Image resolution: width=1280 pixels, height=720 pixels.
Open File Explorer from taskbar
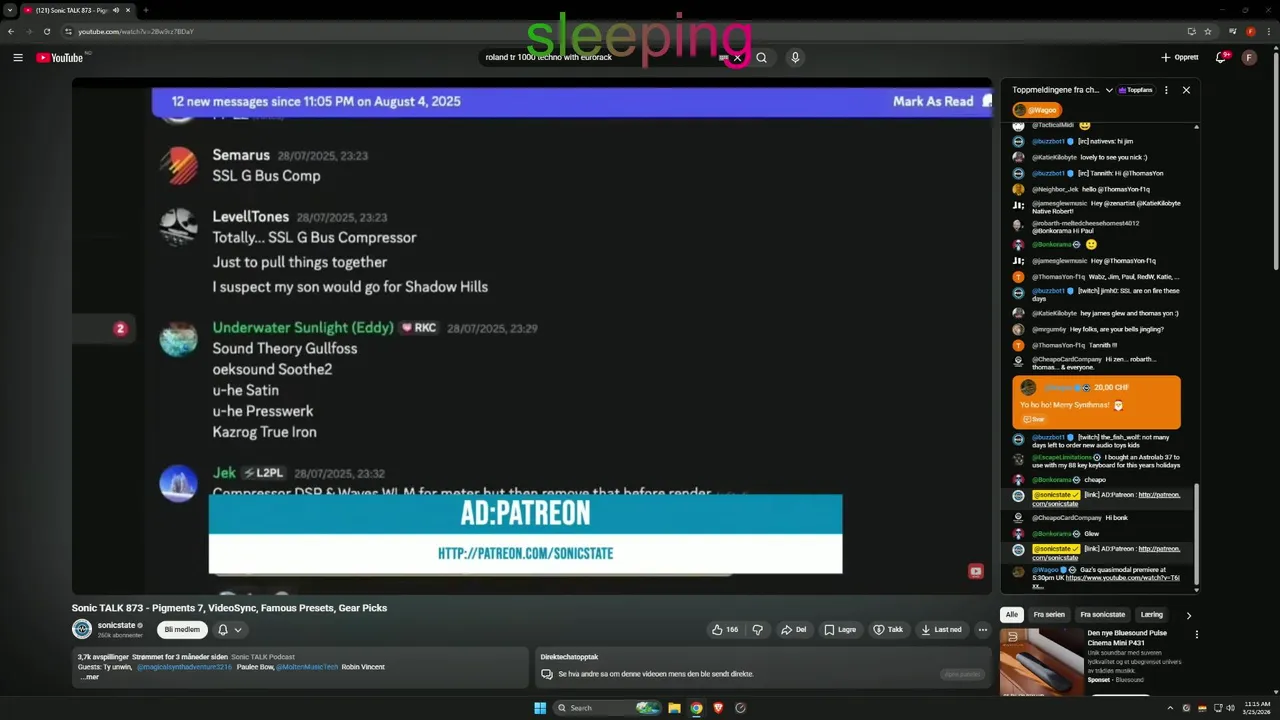coord(675,708)
